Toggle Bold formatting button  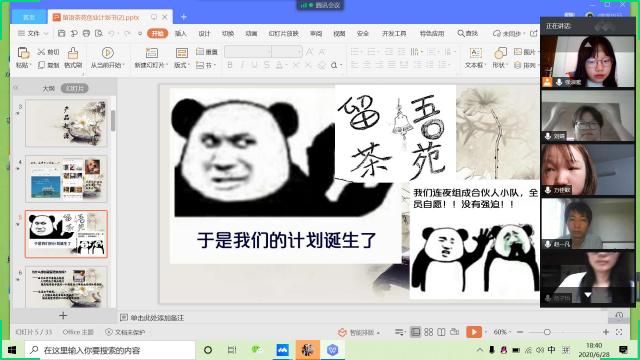pyautogui.click(x=230, y=65)
